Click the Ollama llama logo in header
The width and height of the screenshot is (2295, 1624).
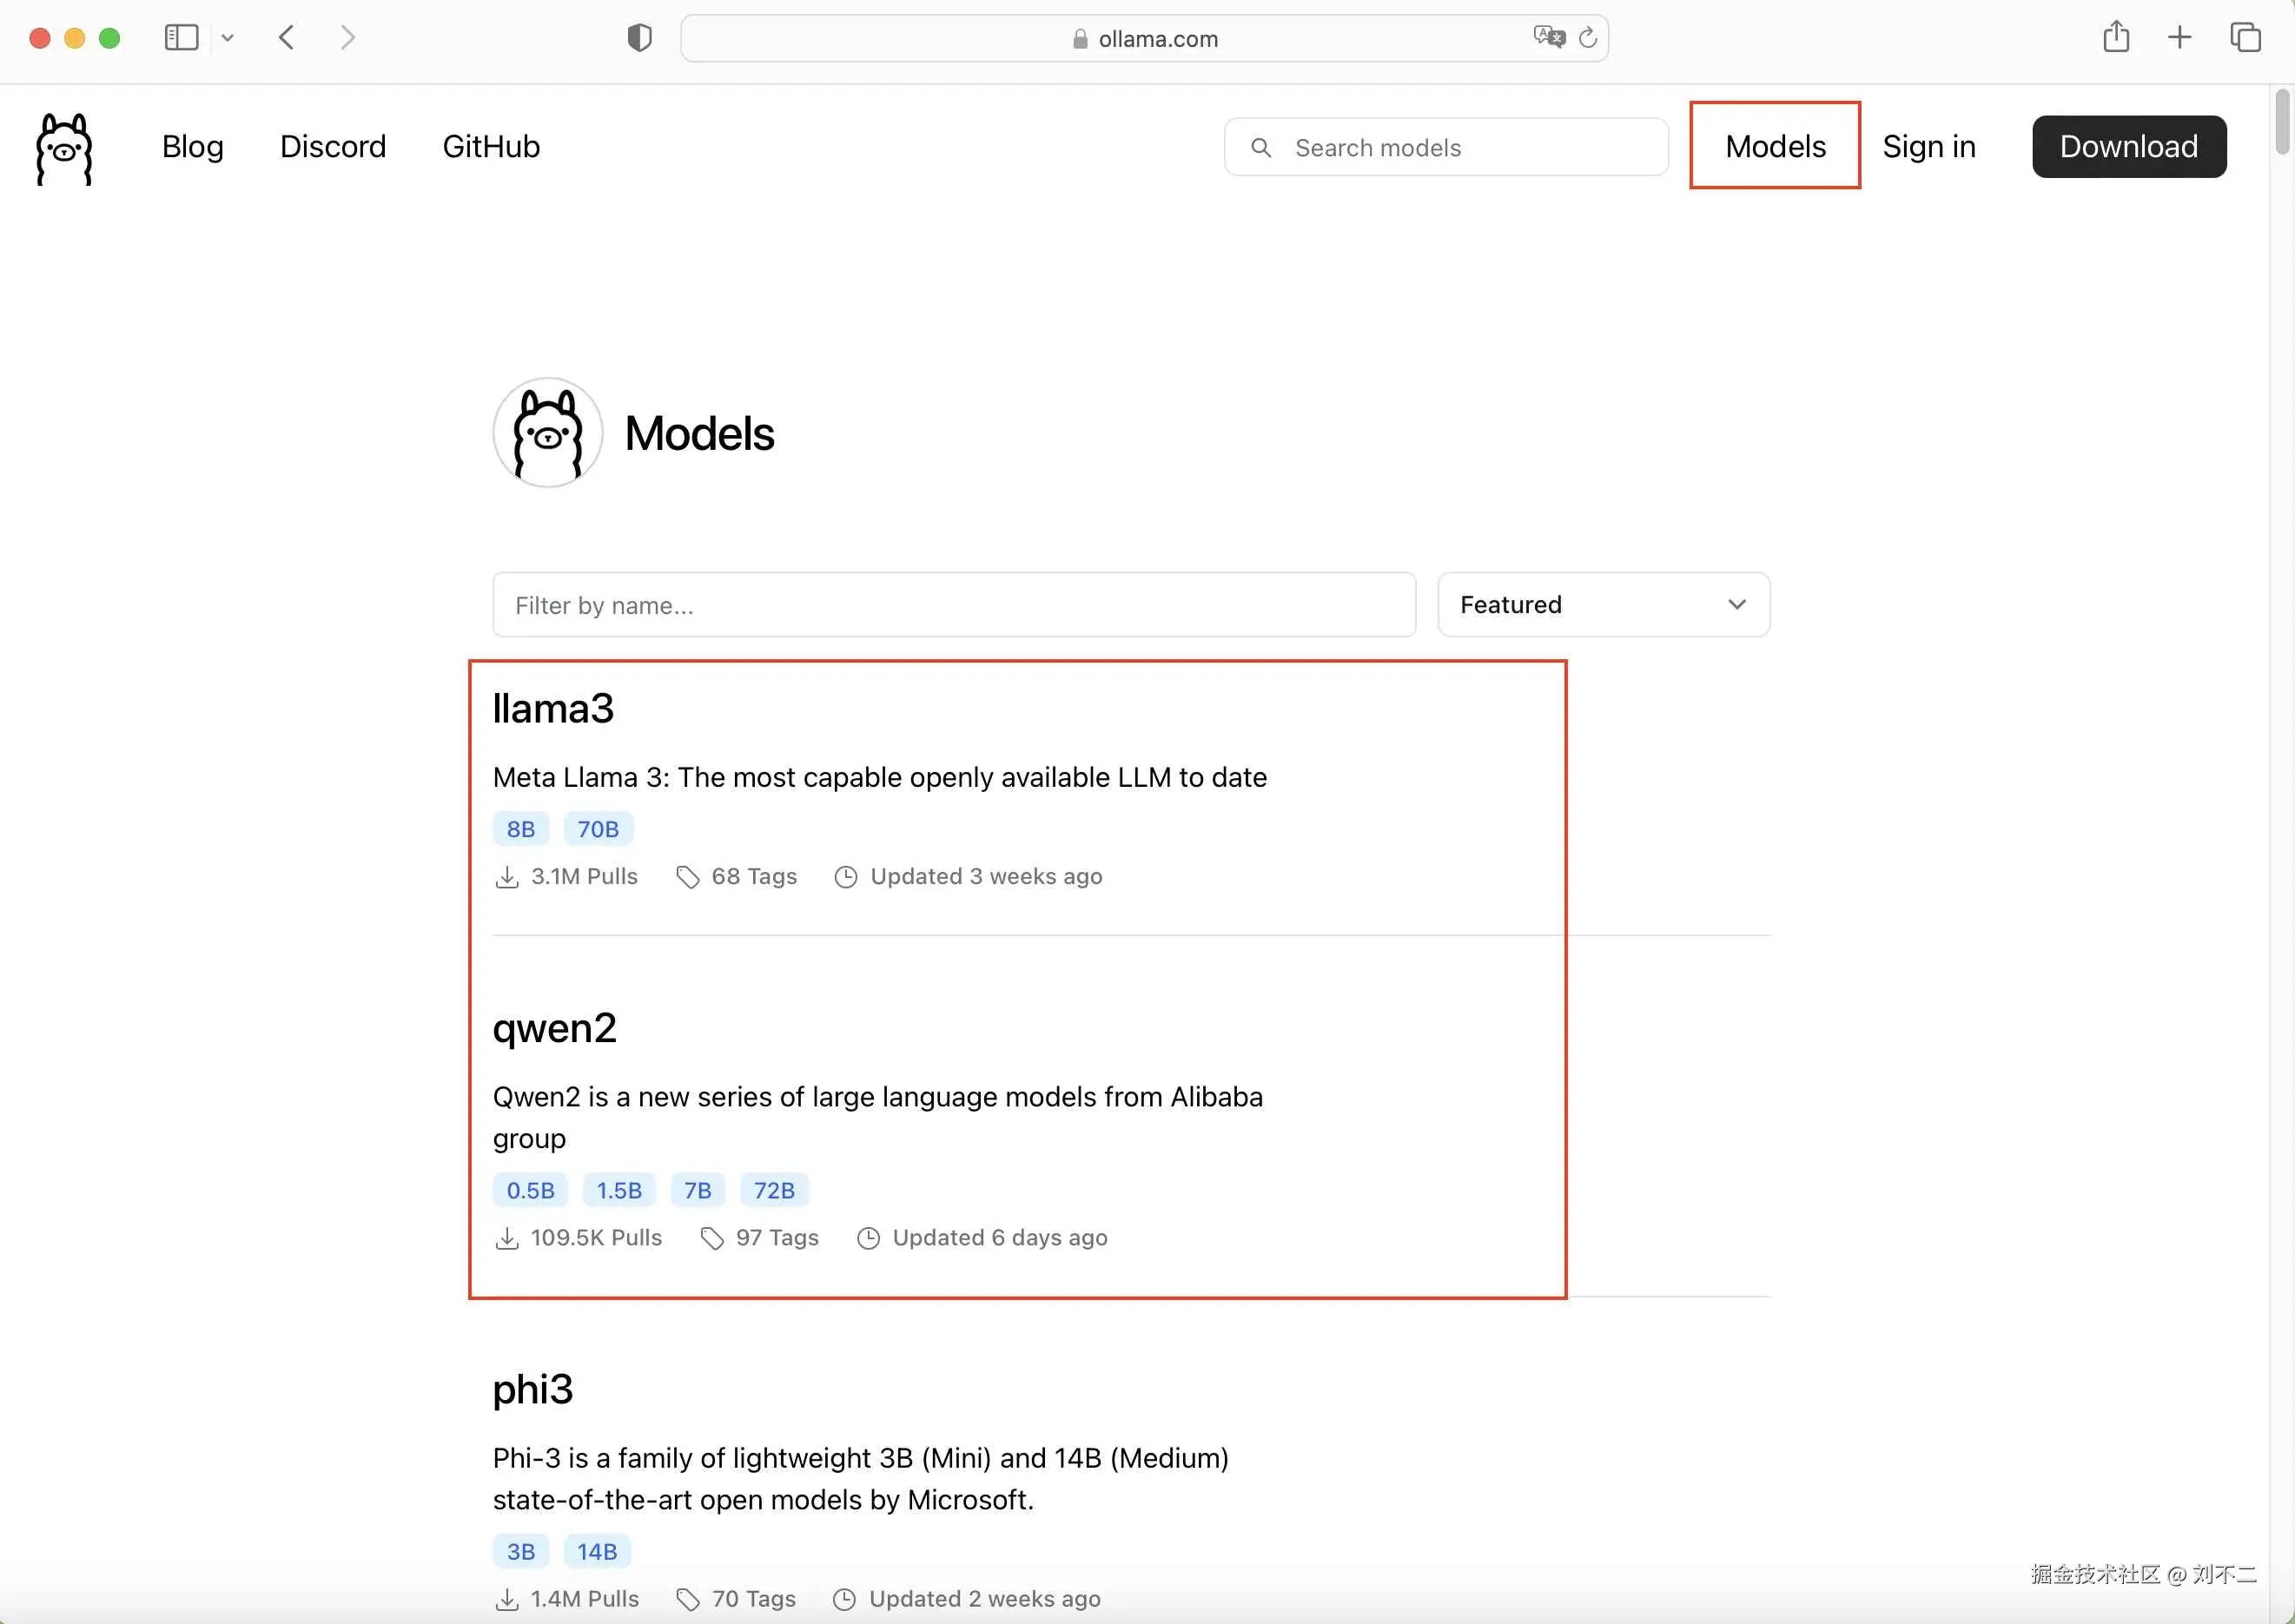pyautogui.click(x=64, y=148)
